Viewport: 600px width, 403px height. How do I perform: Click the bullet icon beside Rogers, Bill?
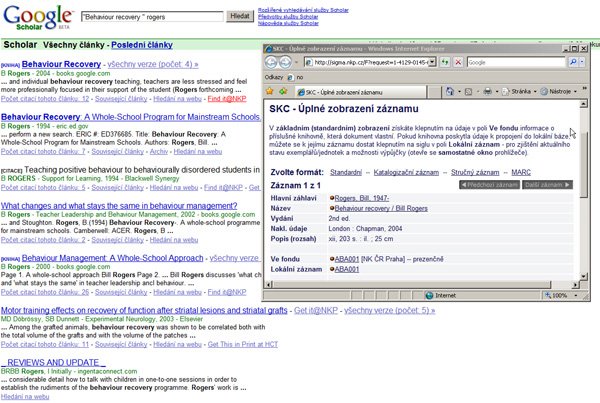coord(332,198)
